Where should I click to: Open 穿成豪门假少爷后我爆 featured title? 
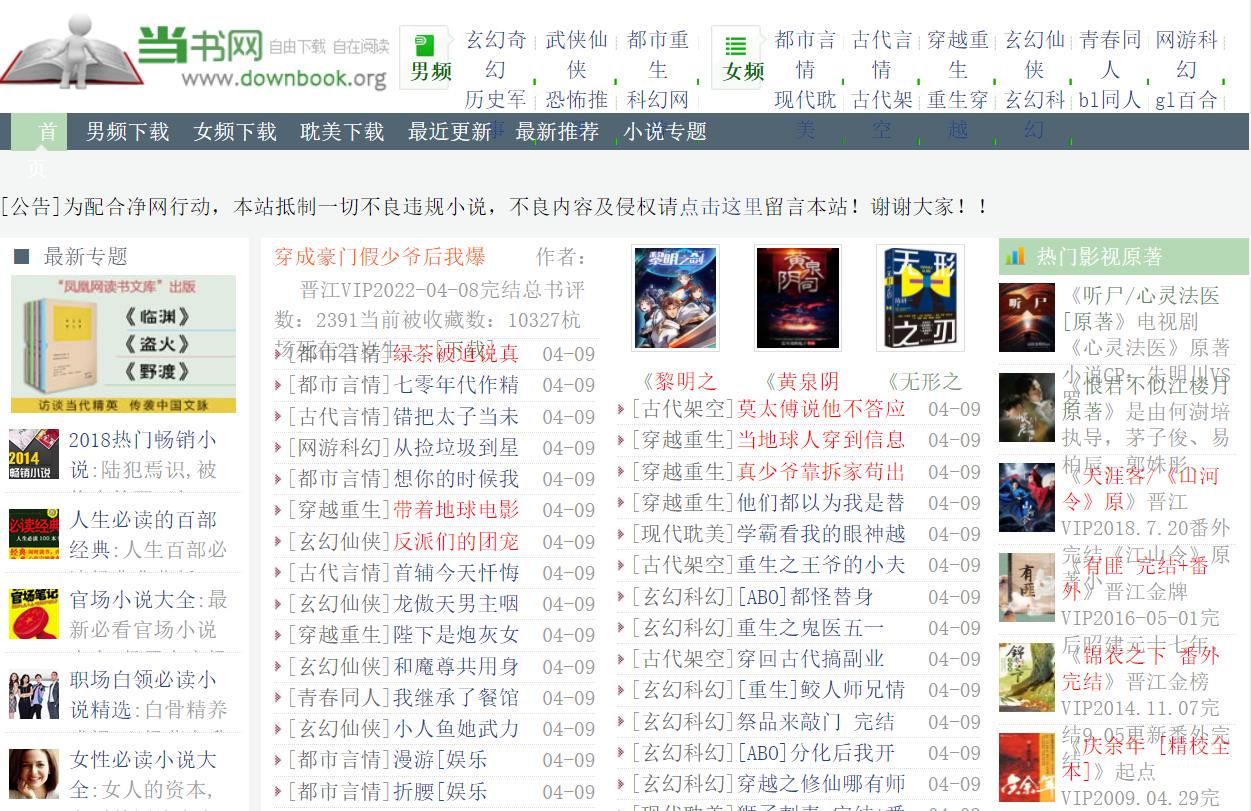click(x=380, y=257)
